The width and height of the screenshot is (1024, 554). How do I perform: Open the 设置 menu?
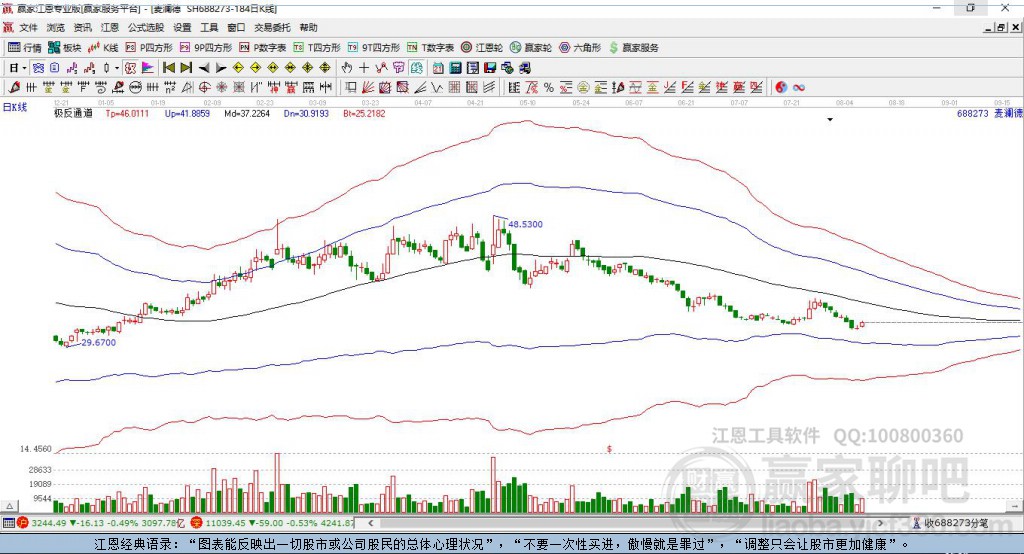tap(182, 27)
